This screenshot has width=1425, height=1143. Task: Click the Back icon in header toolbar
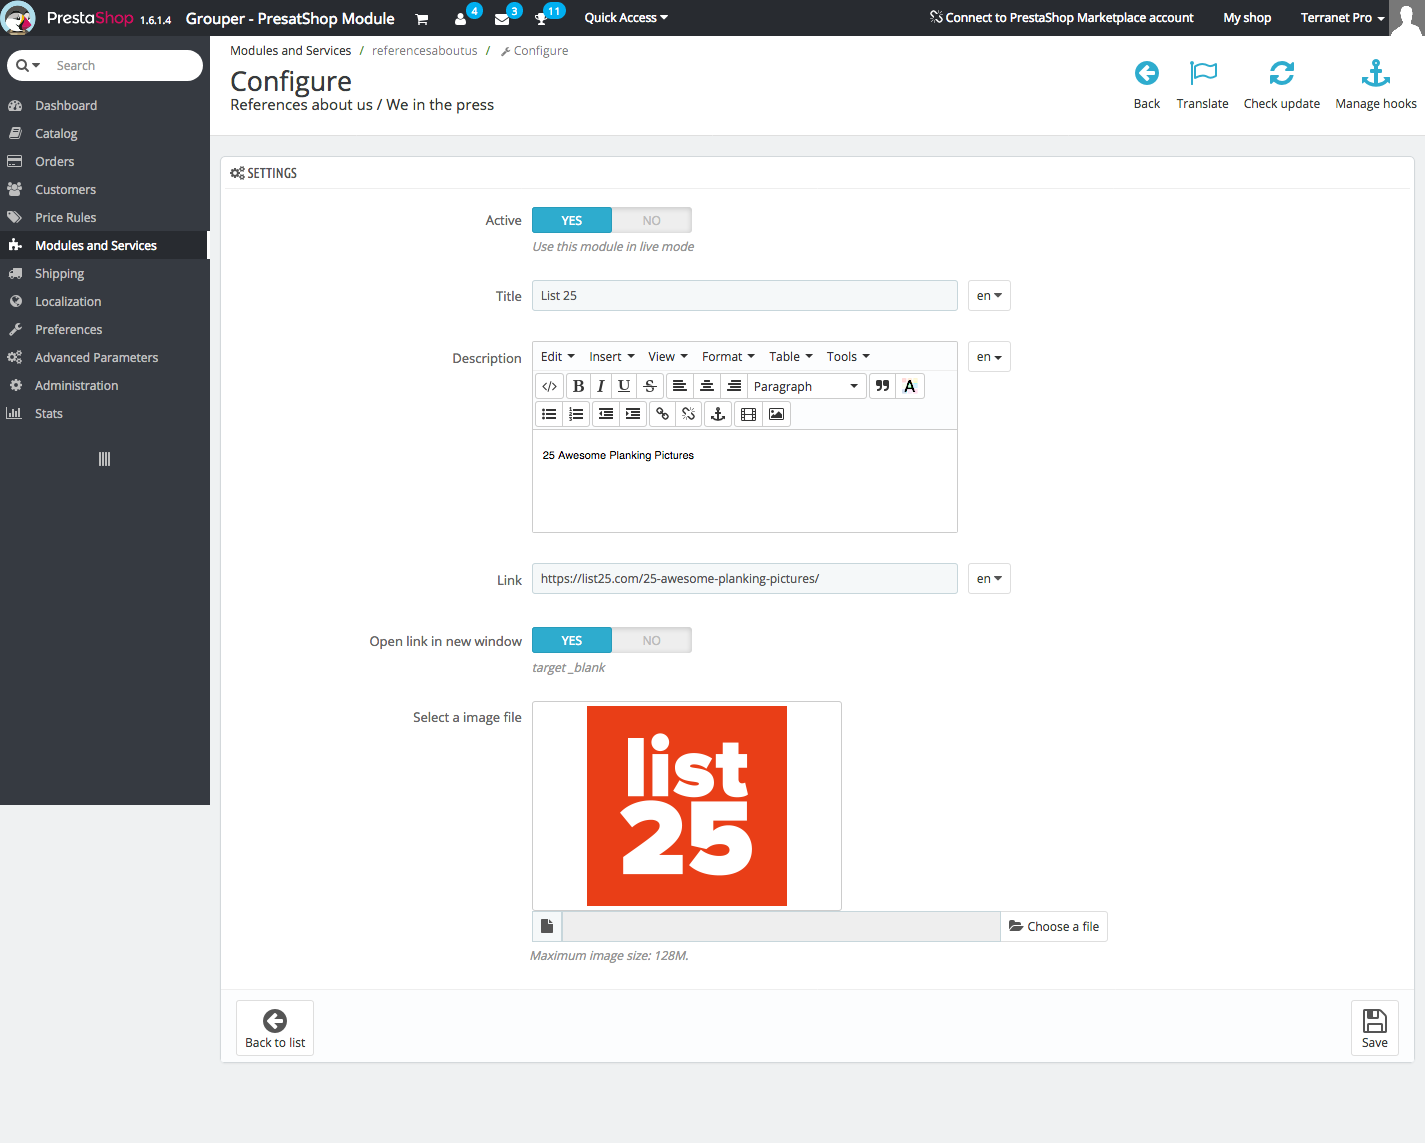[1147, 73]
